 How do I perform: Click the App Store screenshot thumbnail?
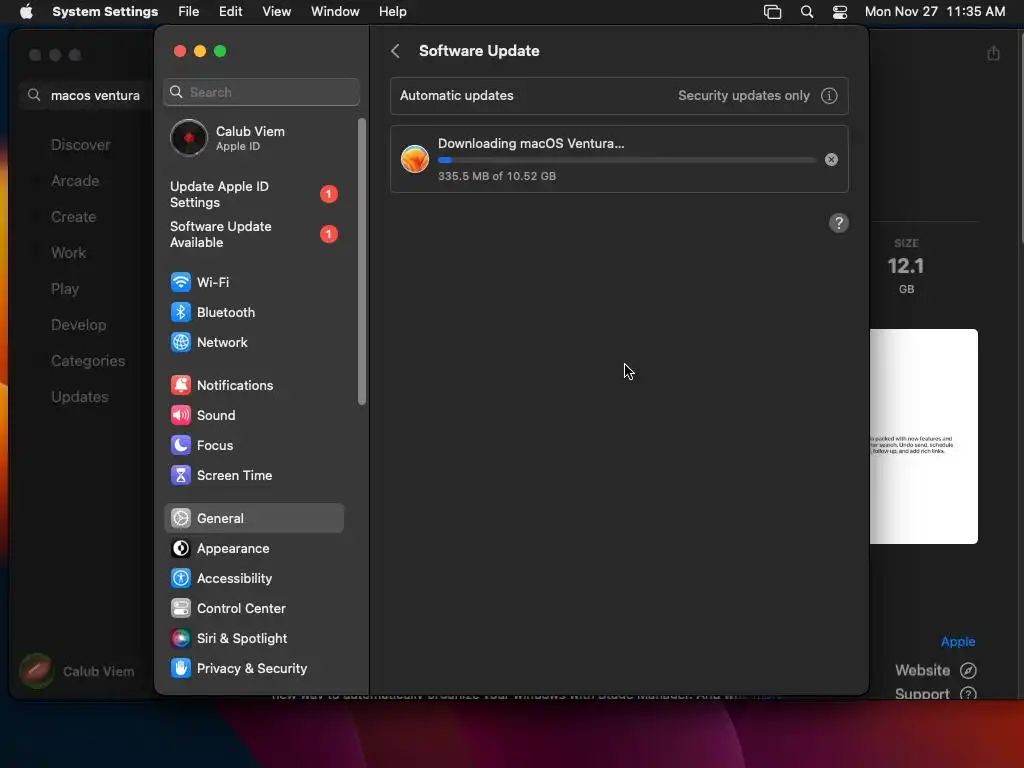923,436
